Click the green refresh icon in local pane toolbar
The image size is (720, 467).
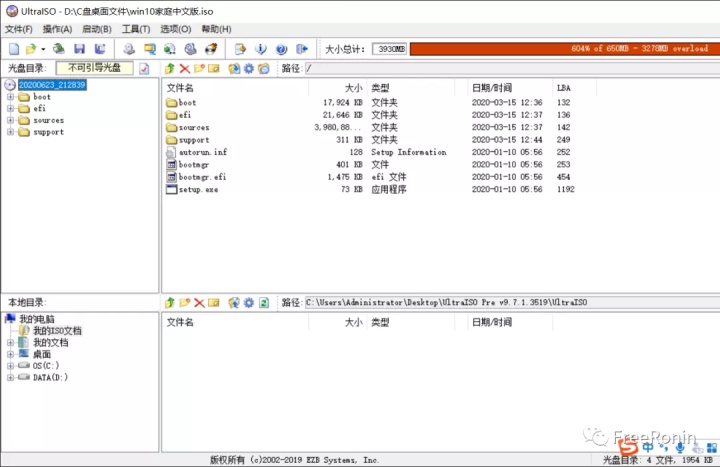264,303
